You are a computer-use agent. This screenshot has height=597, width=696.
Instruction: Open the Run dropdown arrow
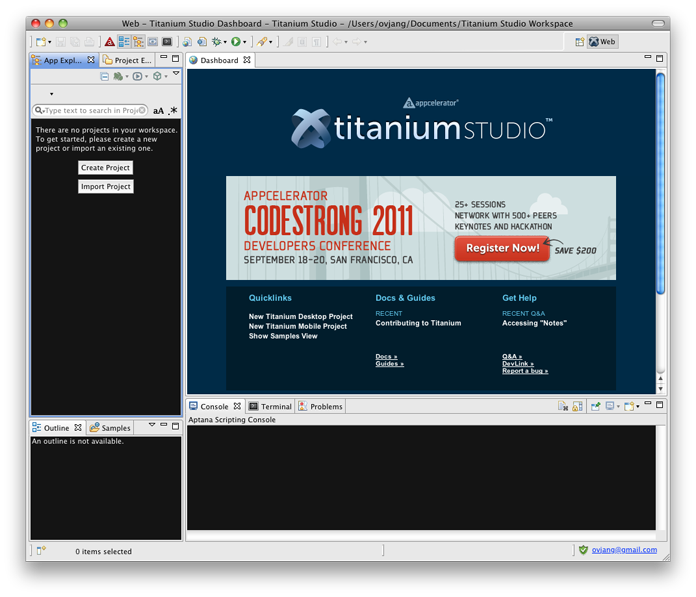tap(245, 42)
